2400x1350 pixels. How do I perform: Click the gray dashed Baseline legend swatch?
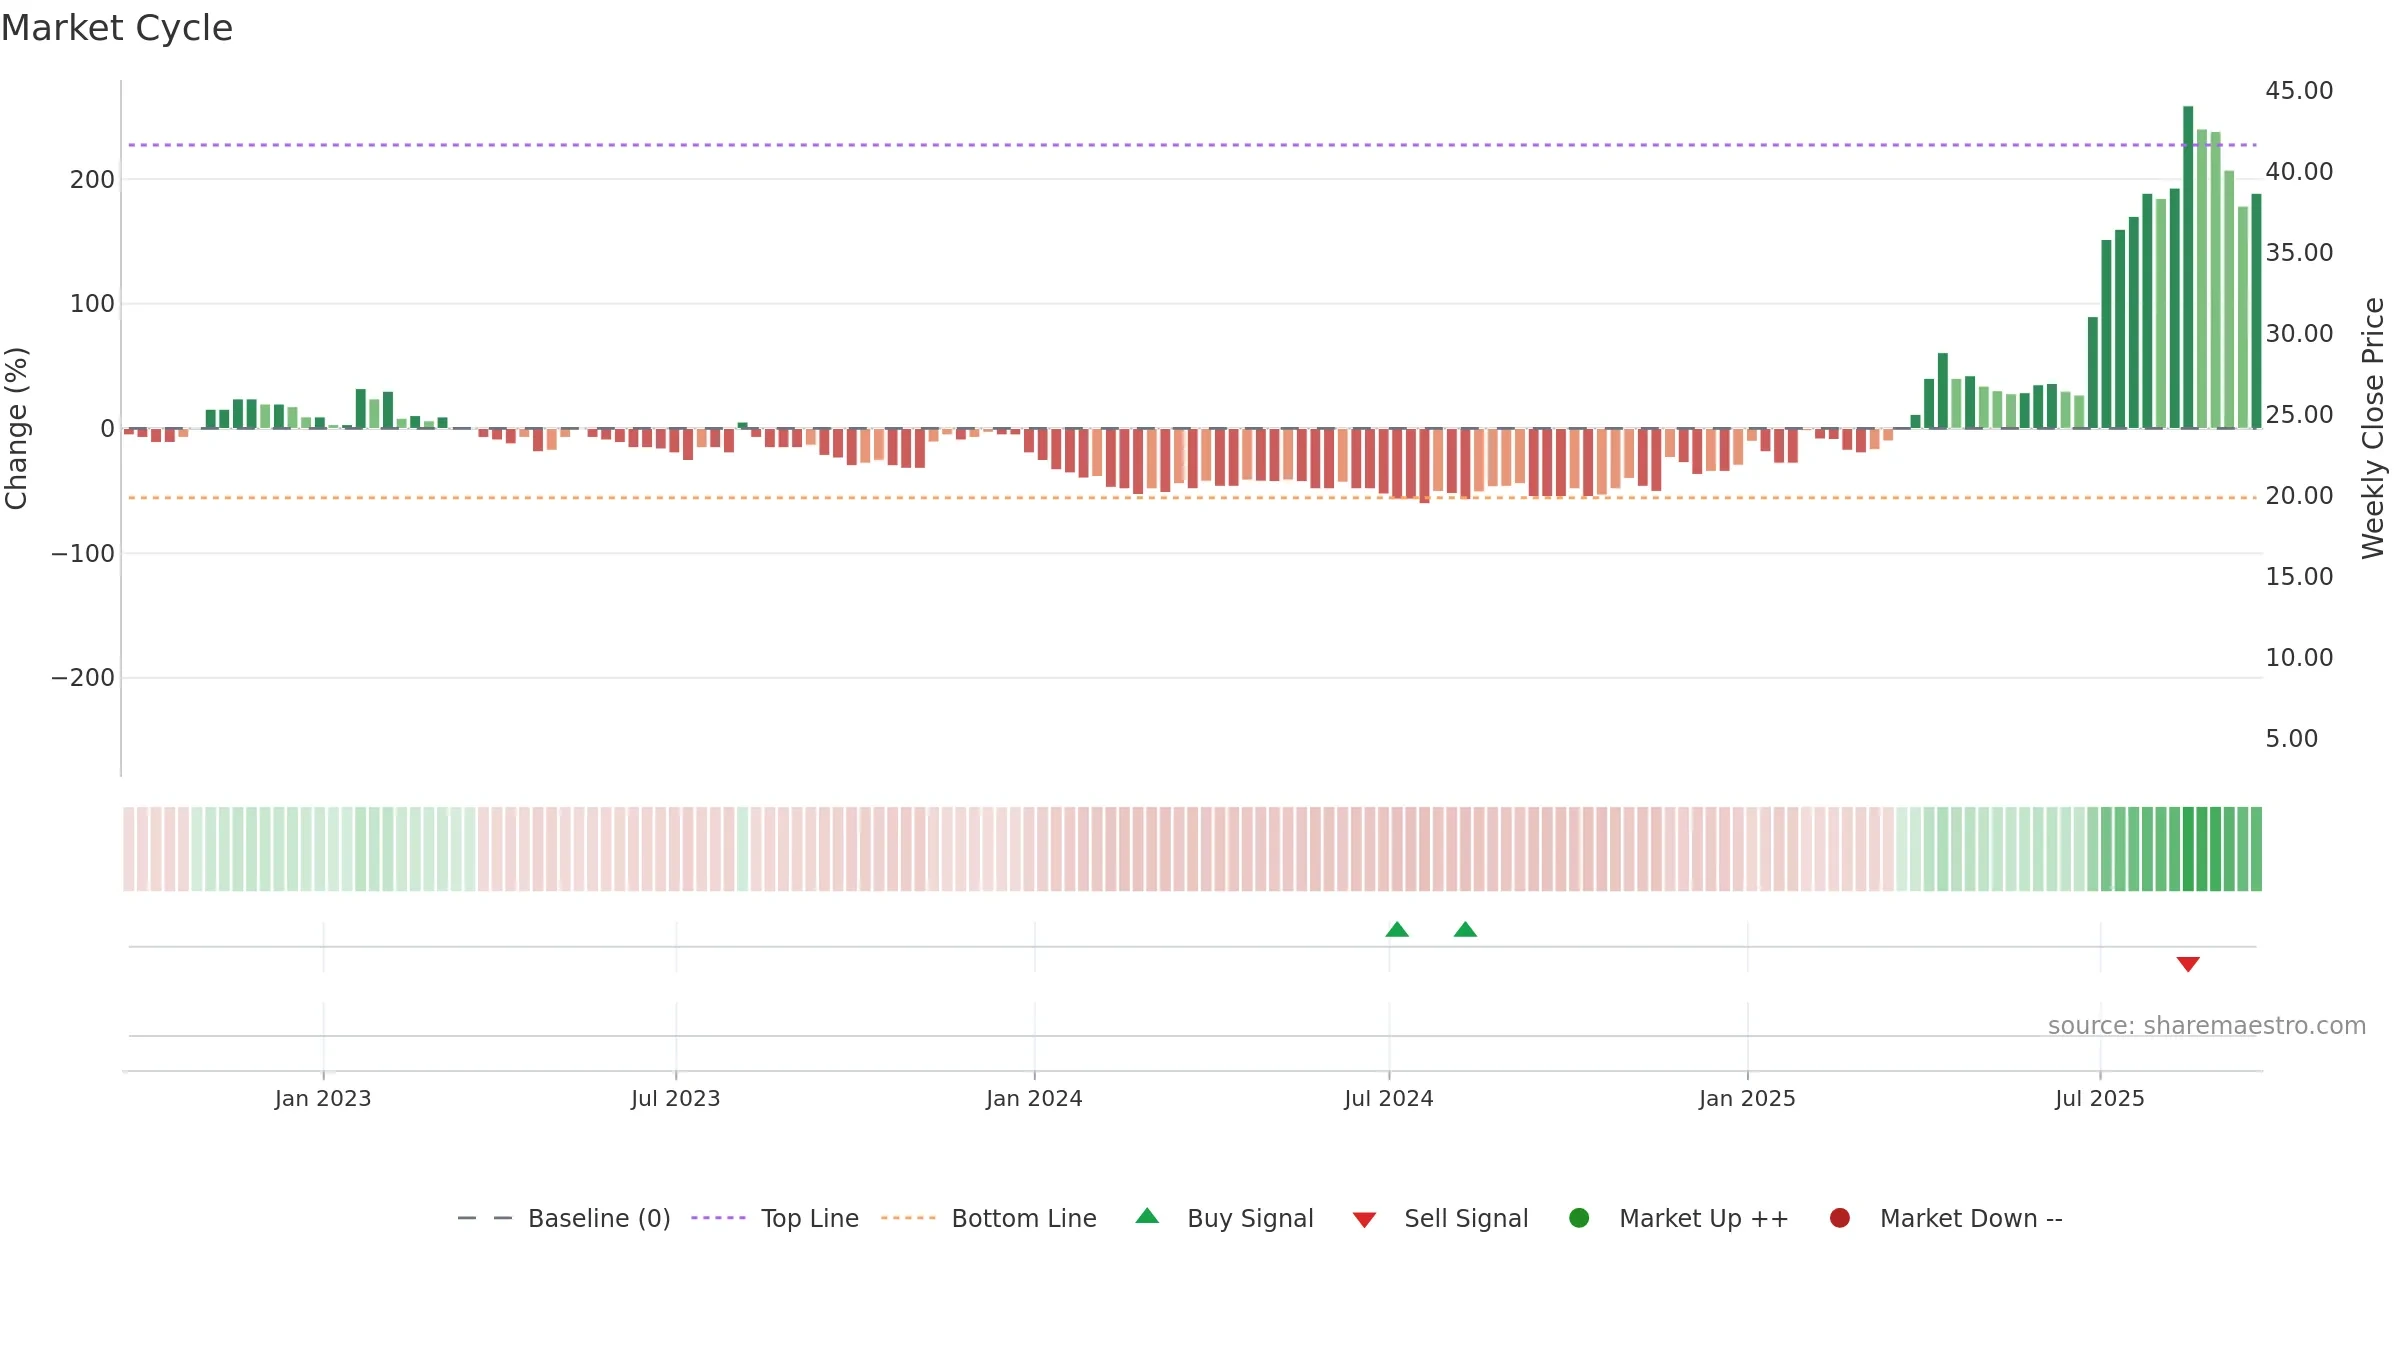485,1218
